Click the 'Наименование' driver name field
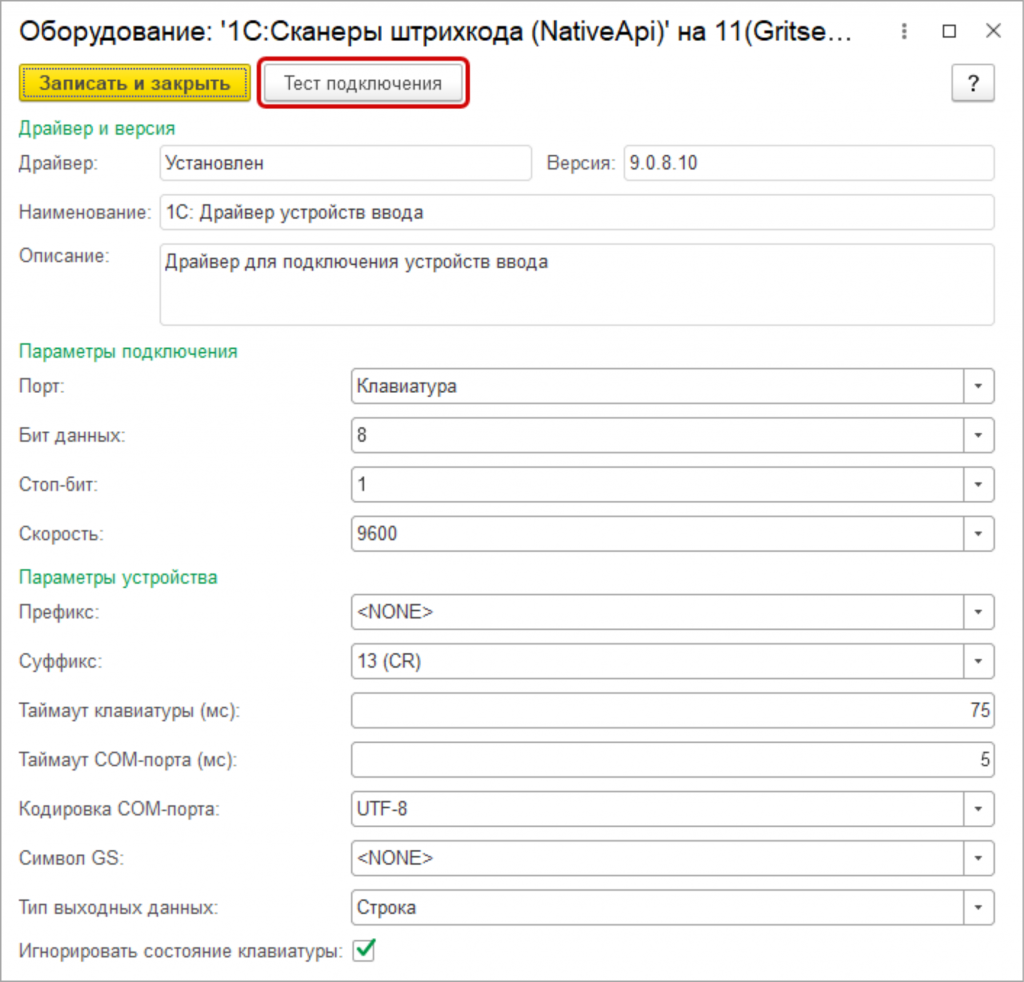This screenshot has width=1024, height=982. pyautogui.click(x=576, y=212)
